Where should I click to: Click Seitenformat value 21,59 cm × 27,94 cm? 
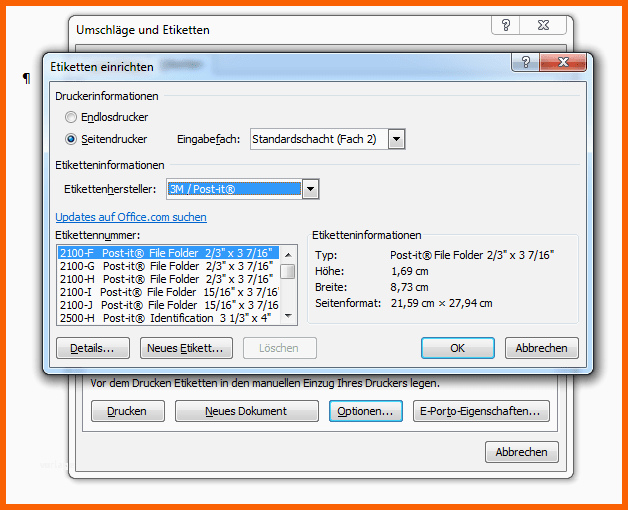(x=442, y=303)
